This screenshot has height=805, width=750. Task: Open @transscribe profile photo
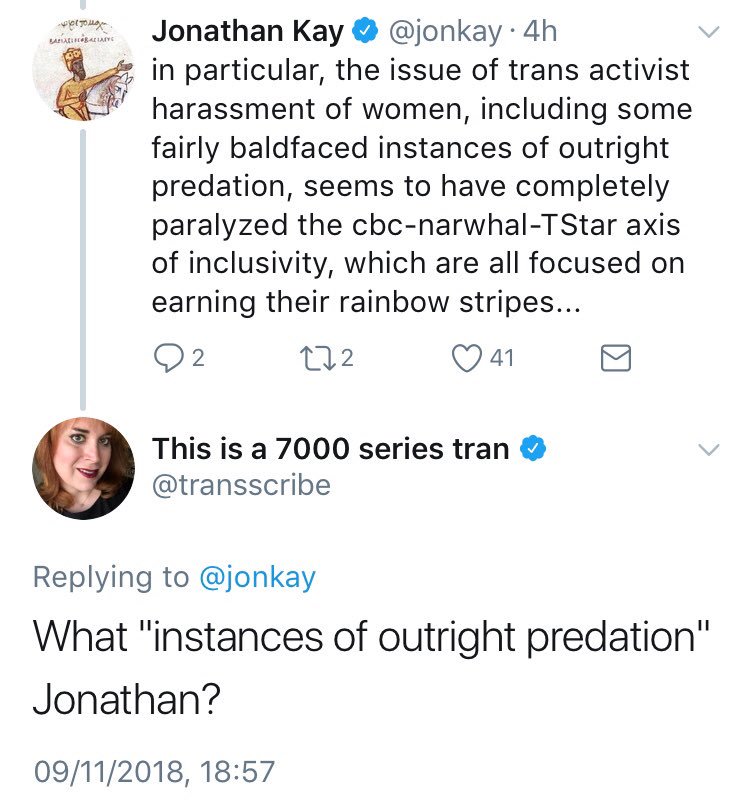83,468
